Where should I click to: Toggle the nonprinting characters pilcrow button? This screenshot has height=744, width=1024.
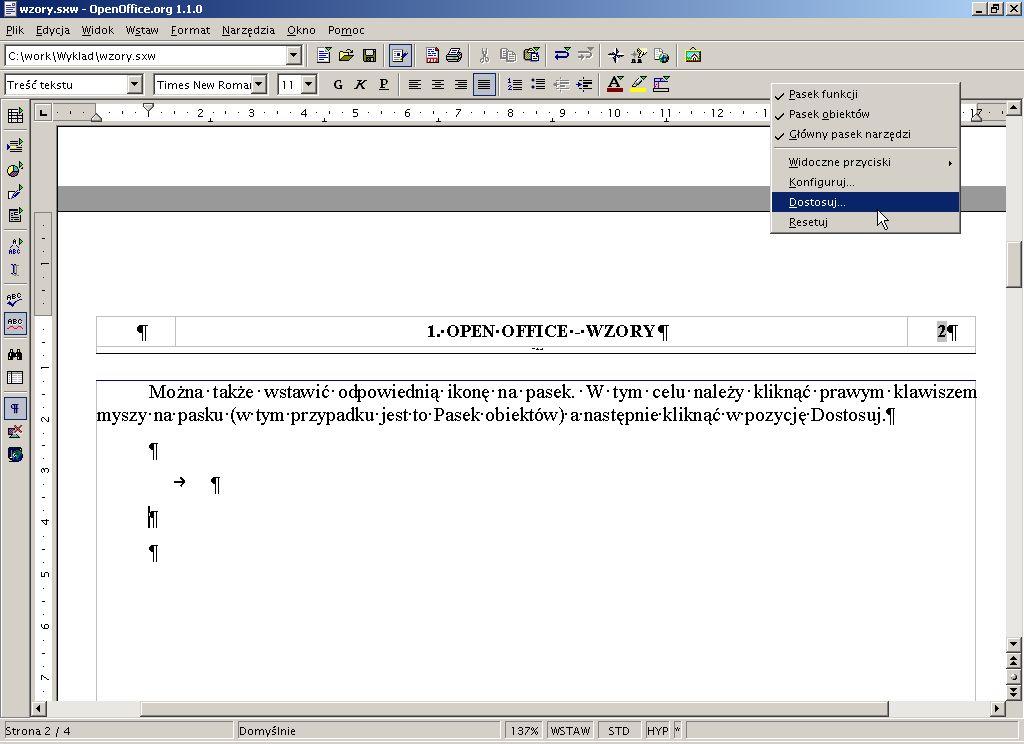coord(15,409)
